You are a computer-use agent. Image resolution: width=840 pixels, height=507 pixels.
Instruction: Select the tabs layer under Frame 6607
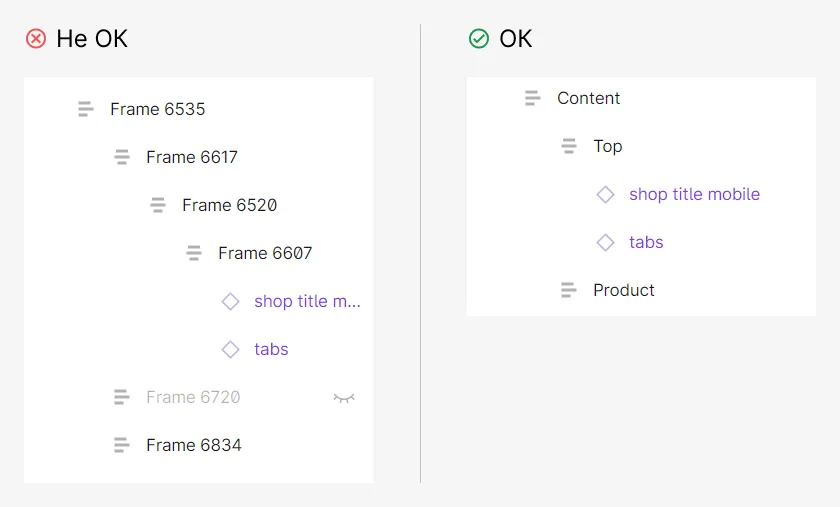click(271, 349)
